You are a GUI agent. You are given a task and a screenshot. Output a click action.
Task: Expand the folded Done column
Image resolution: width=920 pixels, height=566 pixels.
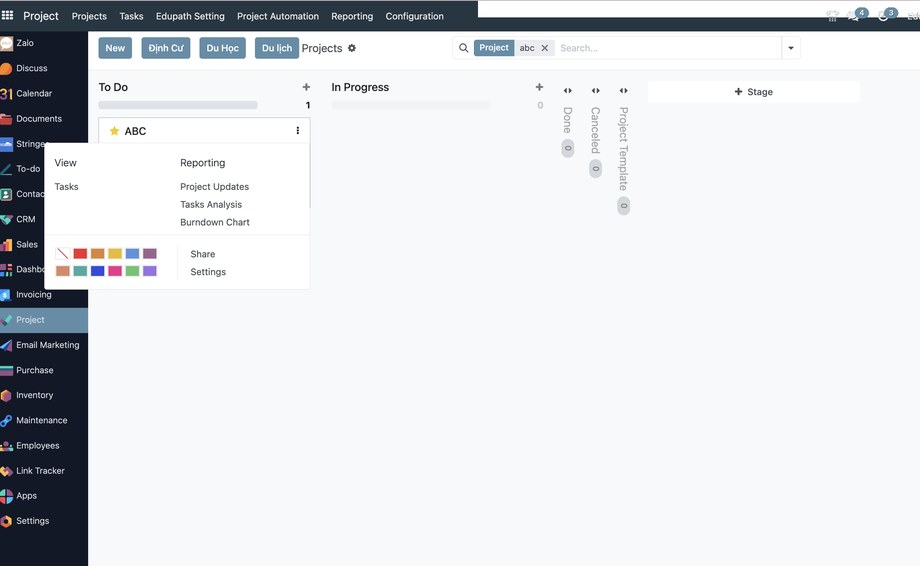(x=567, y=90)
